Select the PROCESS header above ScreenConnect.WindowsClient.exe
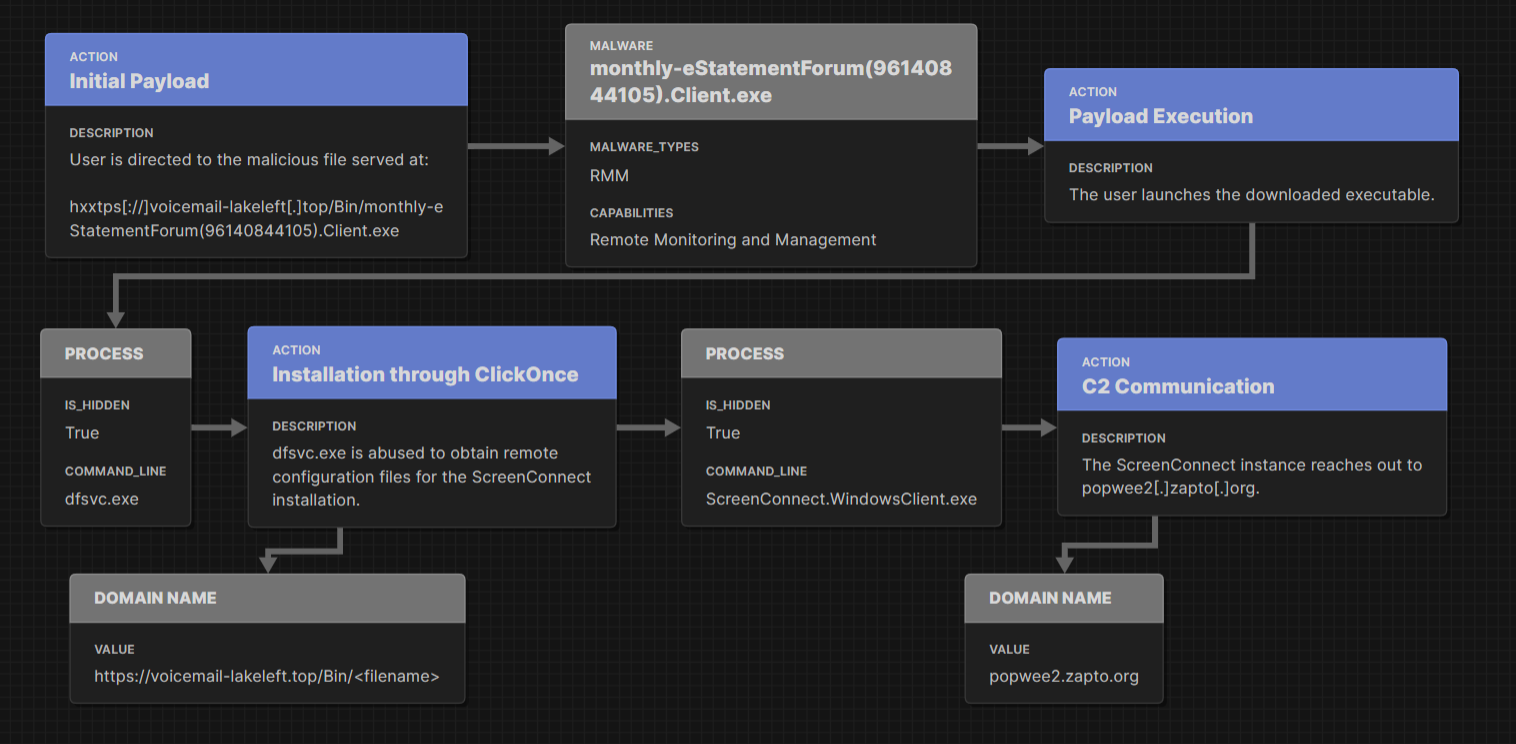1516x744 pixels. 745,353
